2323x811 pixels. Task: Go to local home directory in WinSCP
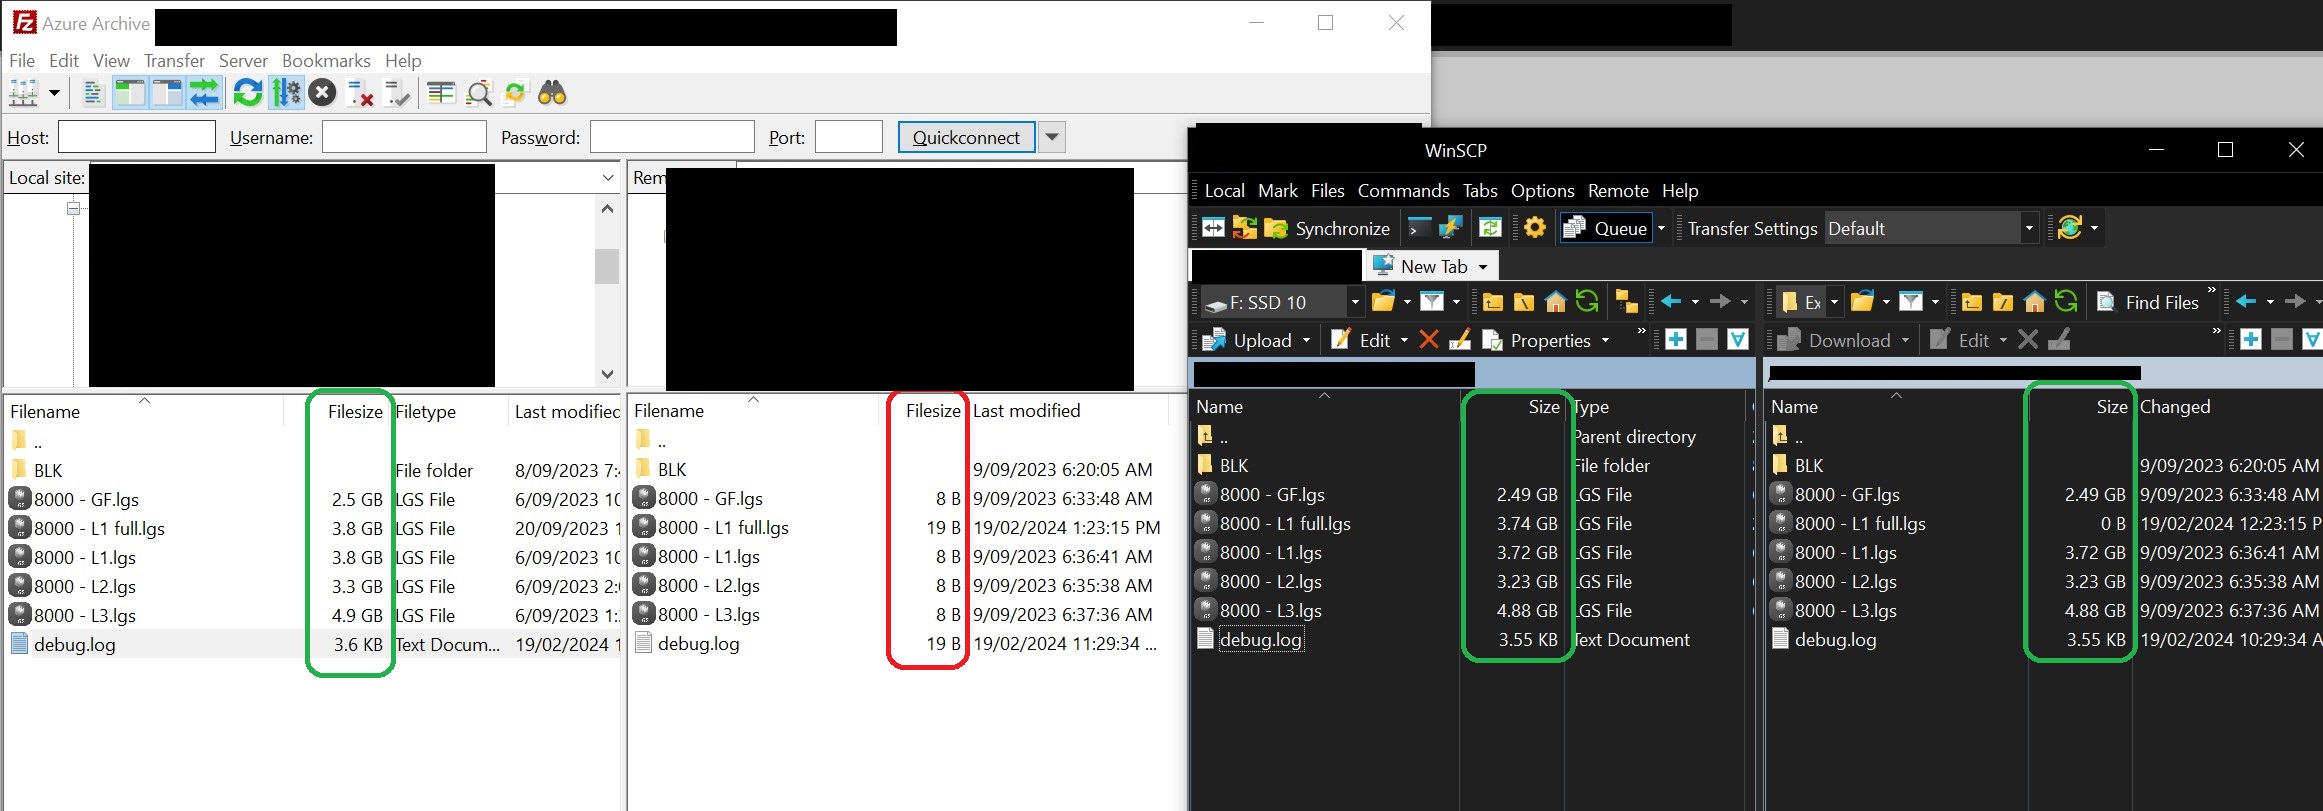1555,302
